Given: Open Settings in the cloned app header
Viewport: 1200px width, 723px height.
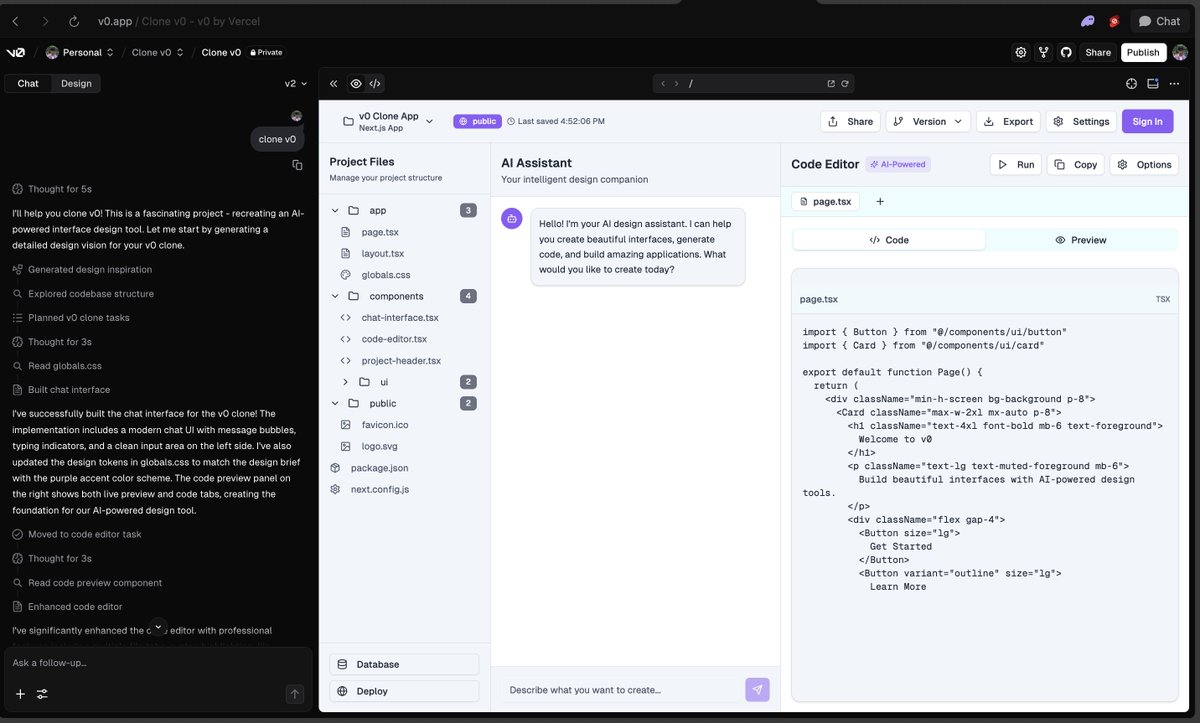Looking at the screenshot, I should pyautogui.click(x=1081, y=121).
